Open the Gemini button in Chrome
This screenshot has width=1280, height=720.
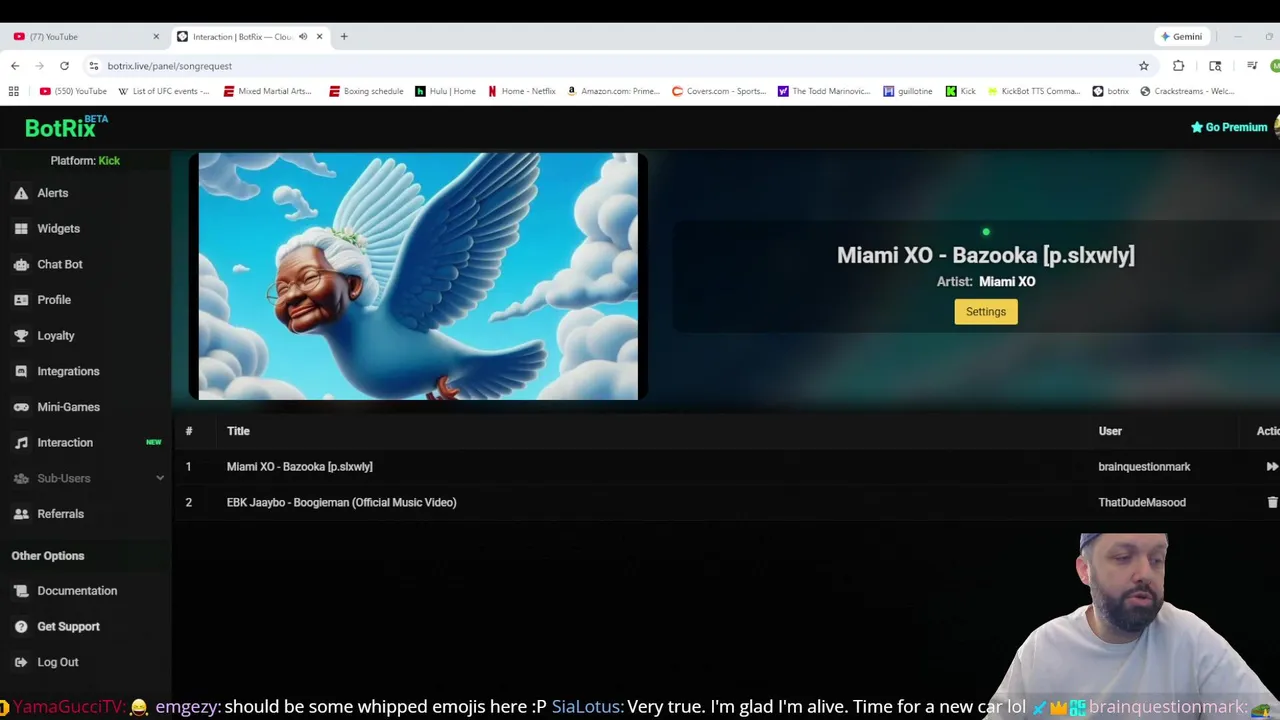pos(1181,37)
